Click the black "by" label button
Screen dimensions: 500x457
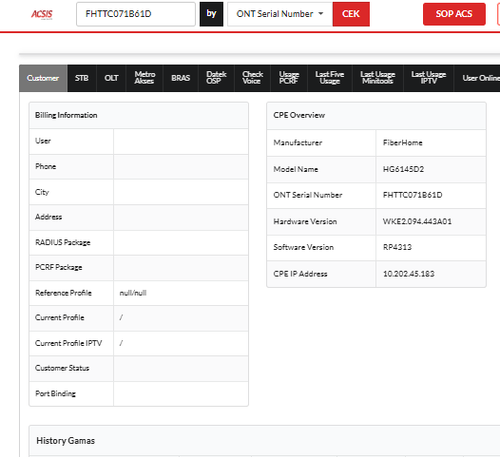click(211, 14)
